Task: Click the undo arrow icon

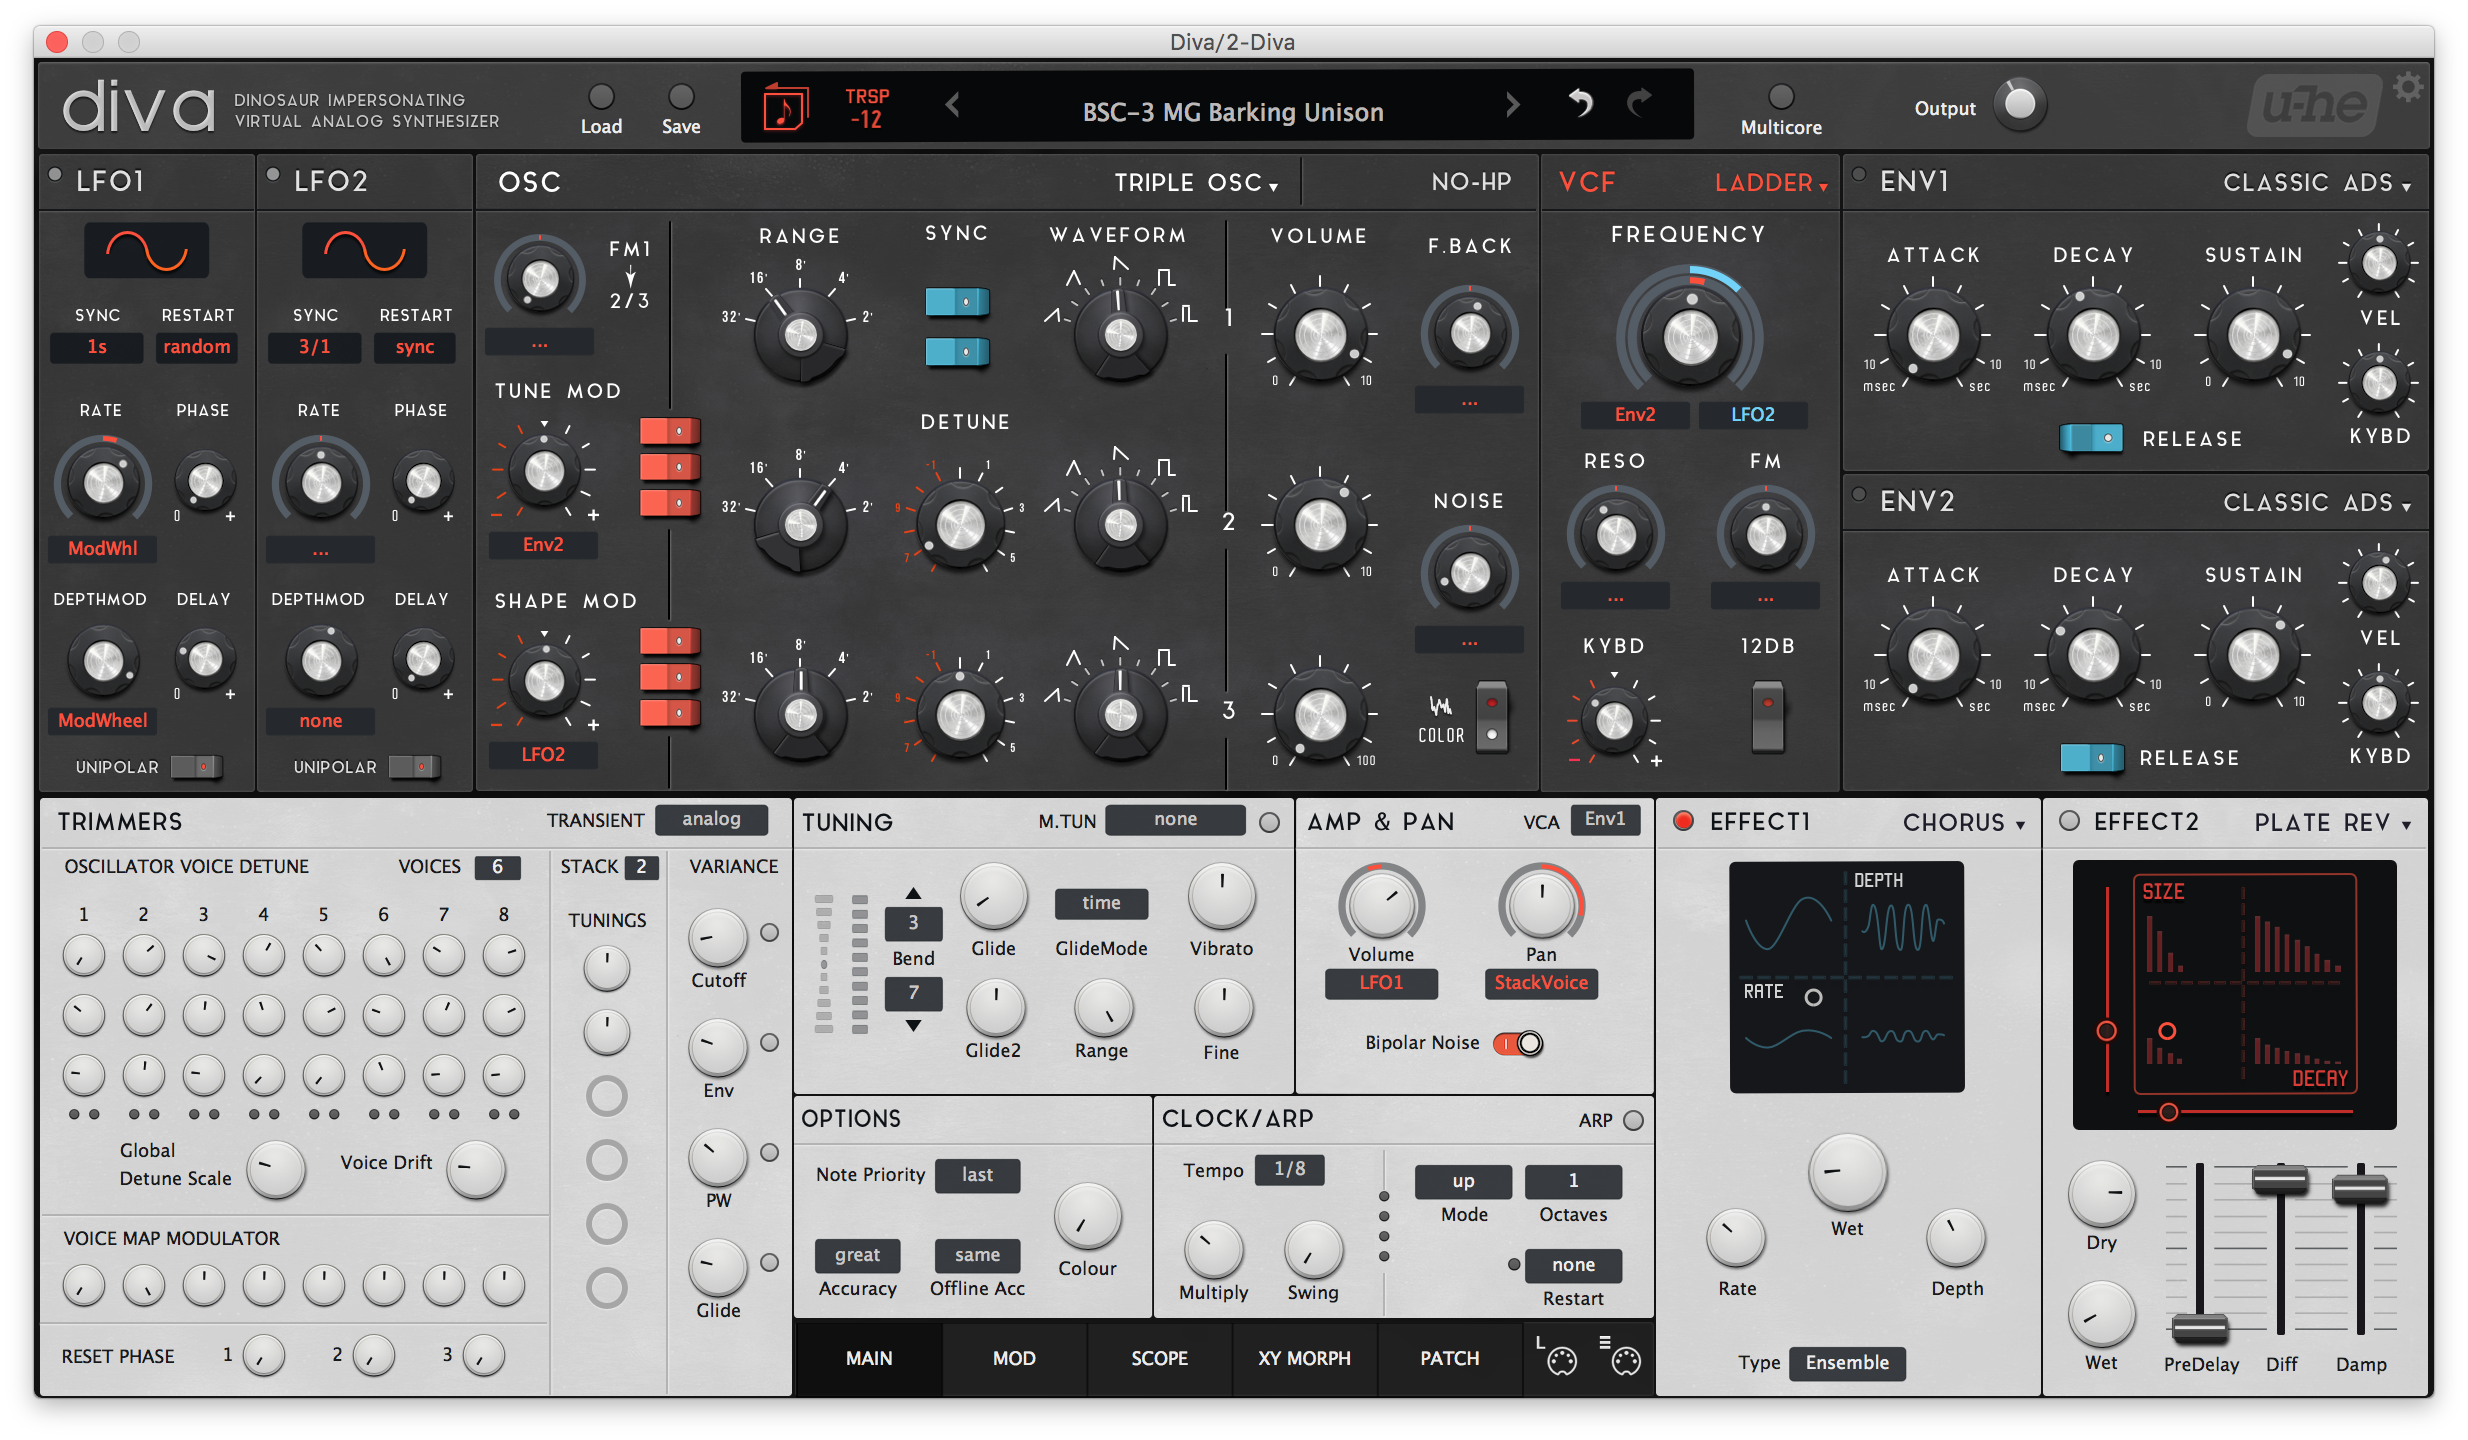Action: click(1581, 102)
